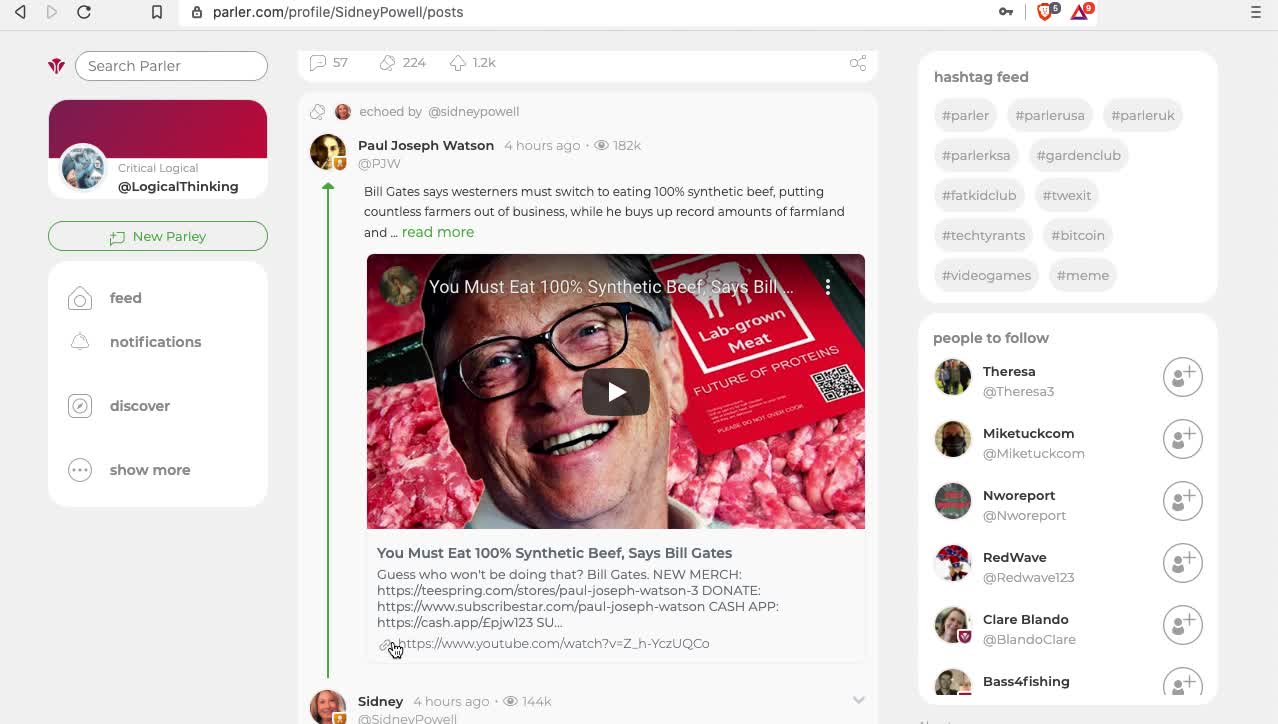Follow RedWave with add-user icon
Image resolution: width=1278 pixels, height=724 pixels.
1182,563
